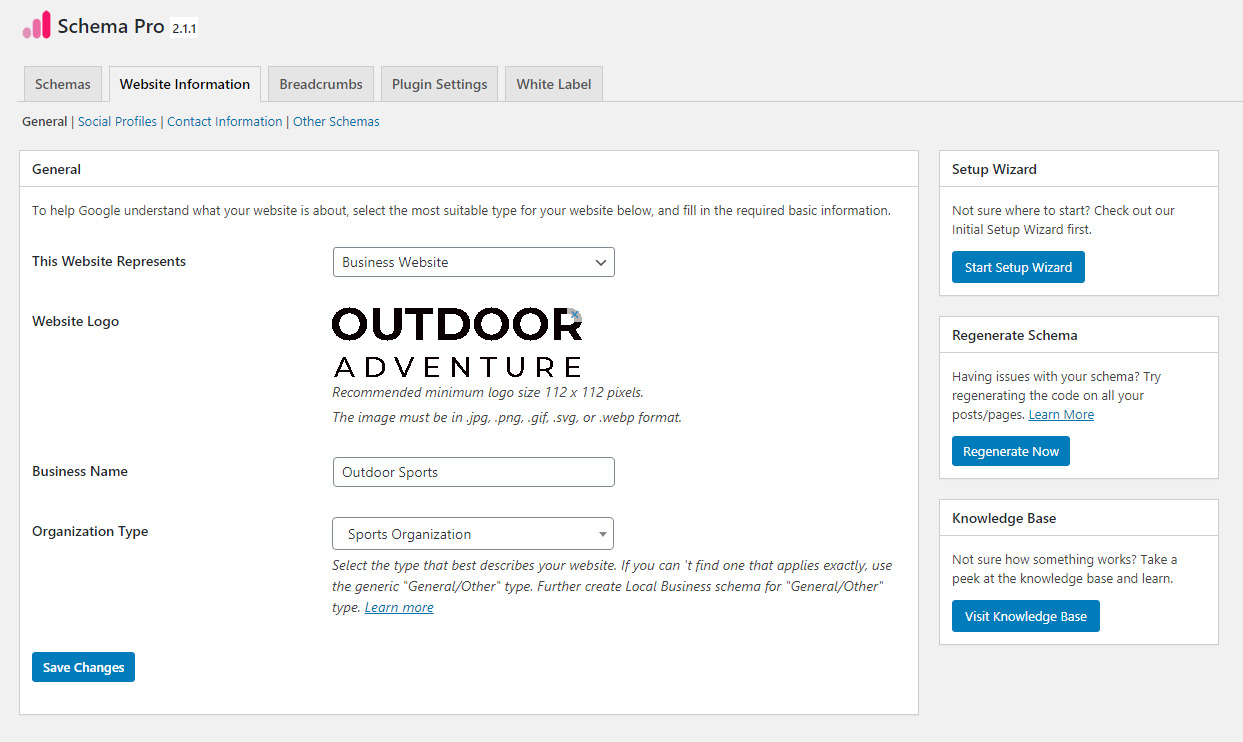The height and width of the screenshot is (742, 1243).
Task: Click the Outdoor Adventure logo thumbnail
Action: 455,337
